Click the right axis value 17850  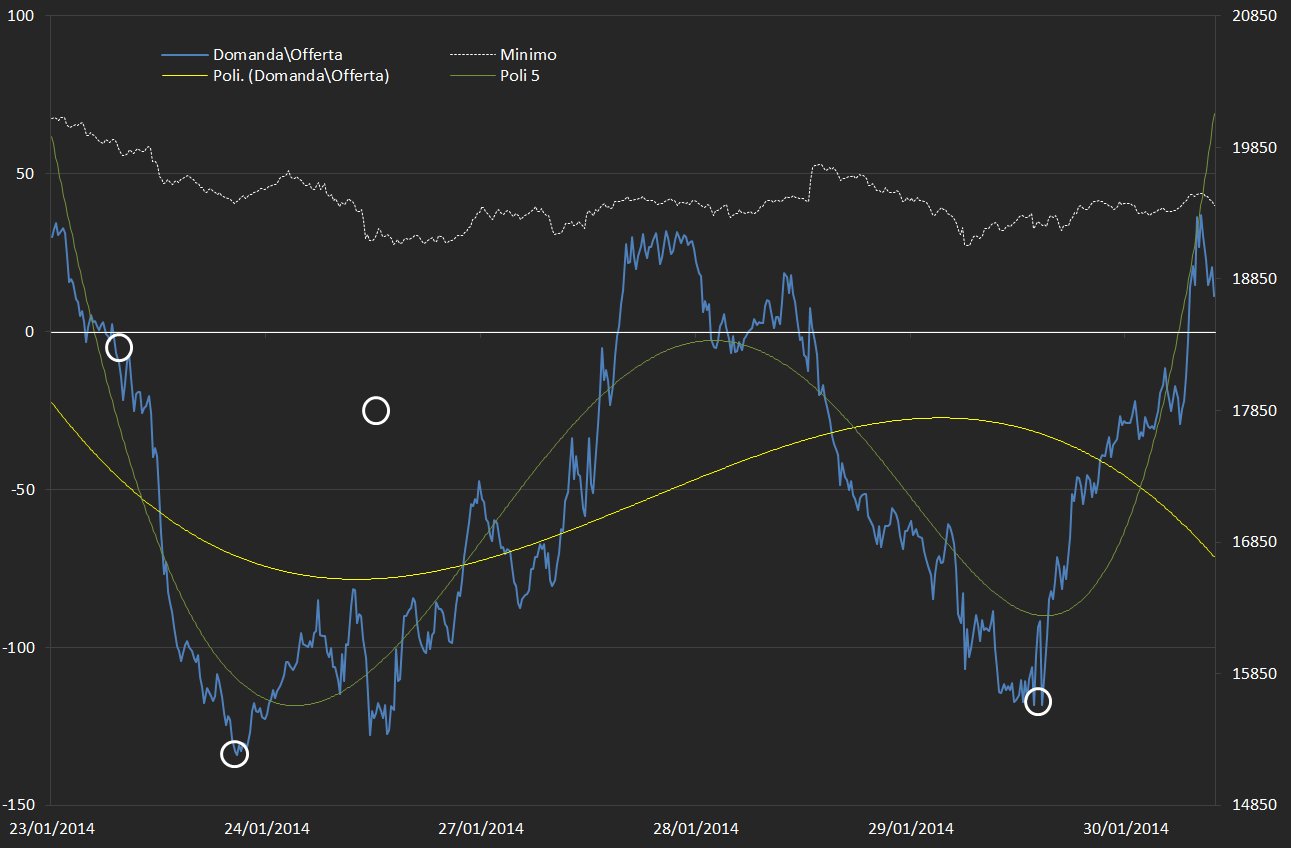point(1255,411)
